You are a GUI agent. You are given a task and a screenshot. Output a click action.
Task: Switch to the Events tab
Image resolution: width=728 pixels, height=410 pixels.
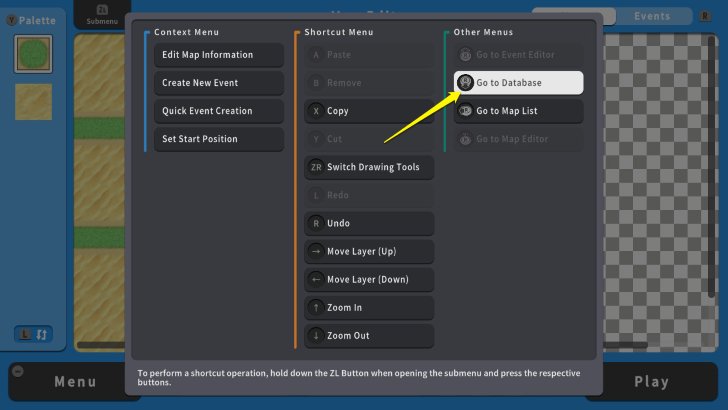pos(652,16)
